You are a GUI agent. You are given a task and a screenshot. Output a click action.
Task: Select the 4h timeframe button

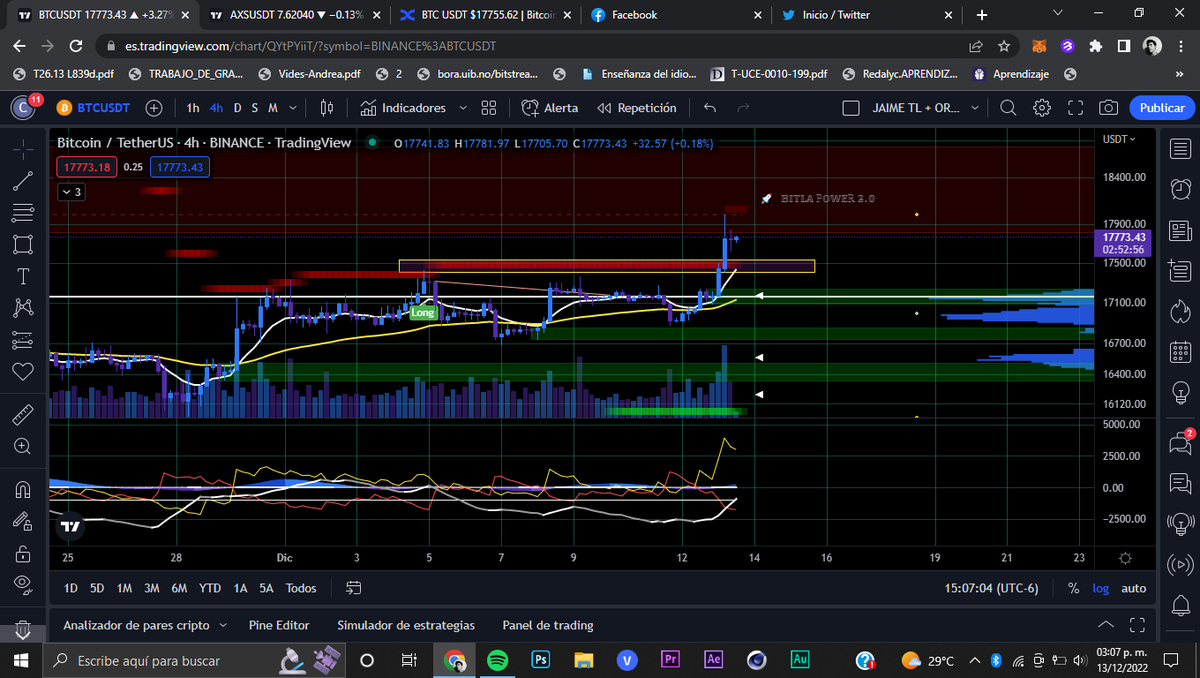[217, 108]
